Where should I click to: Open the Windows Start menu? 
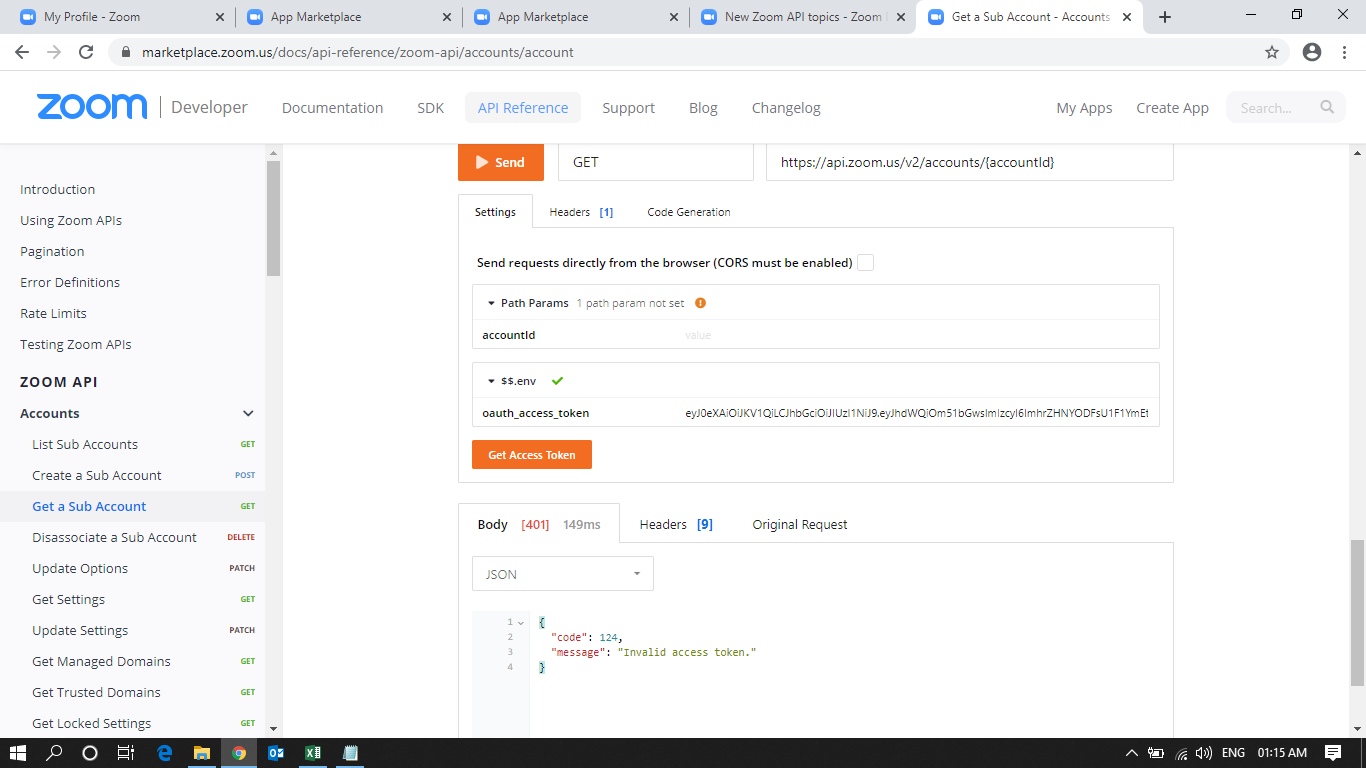pos(17,753)
